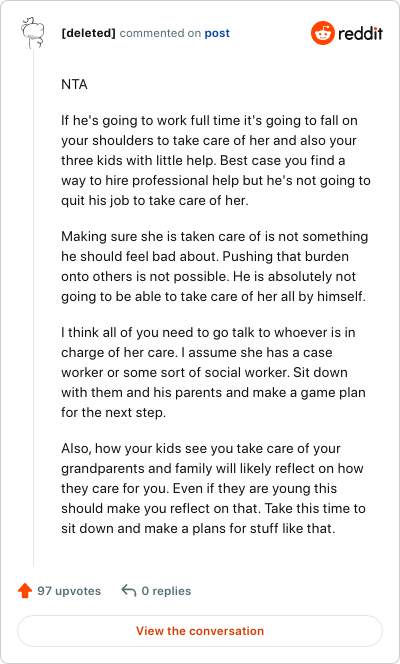Upvote the comment with the orange arrow
This screenshot has height=664, width=400.
click(25, 591)
